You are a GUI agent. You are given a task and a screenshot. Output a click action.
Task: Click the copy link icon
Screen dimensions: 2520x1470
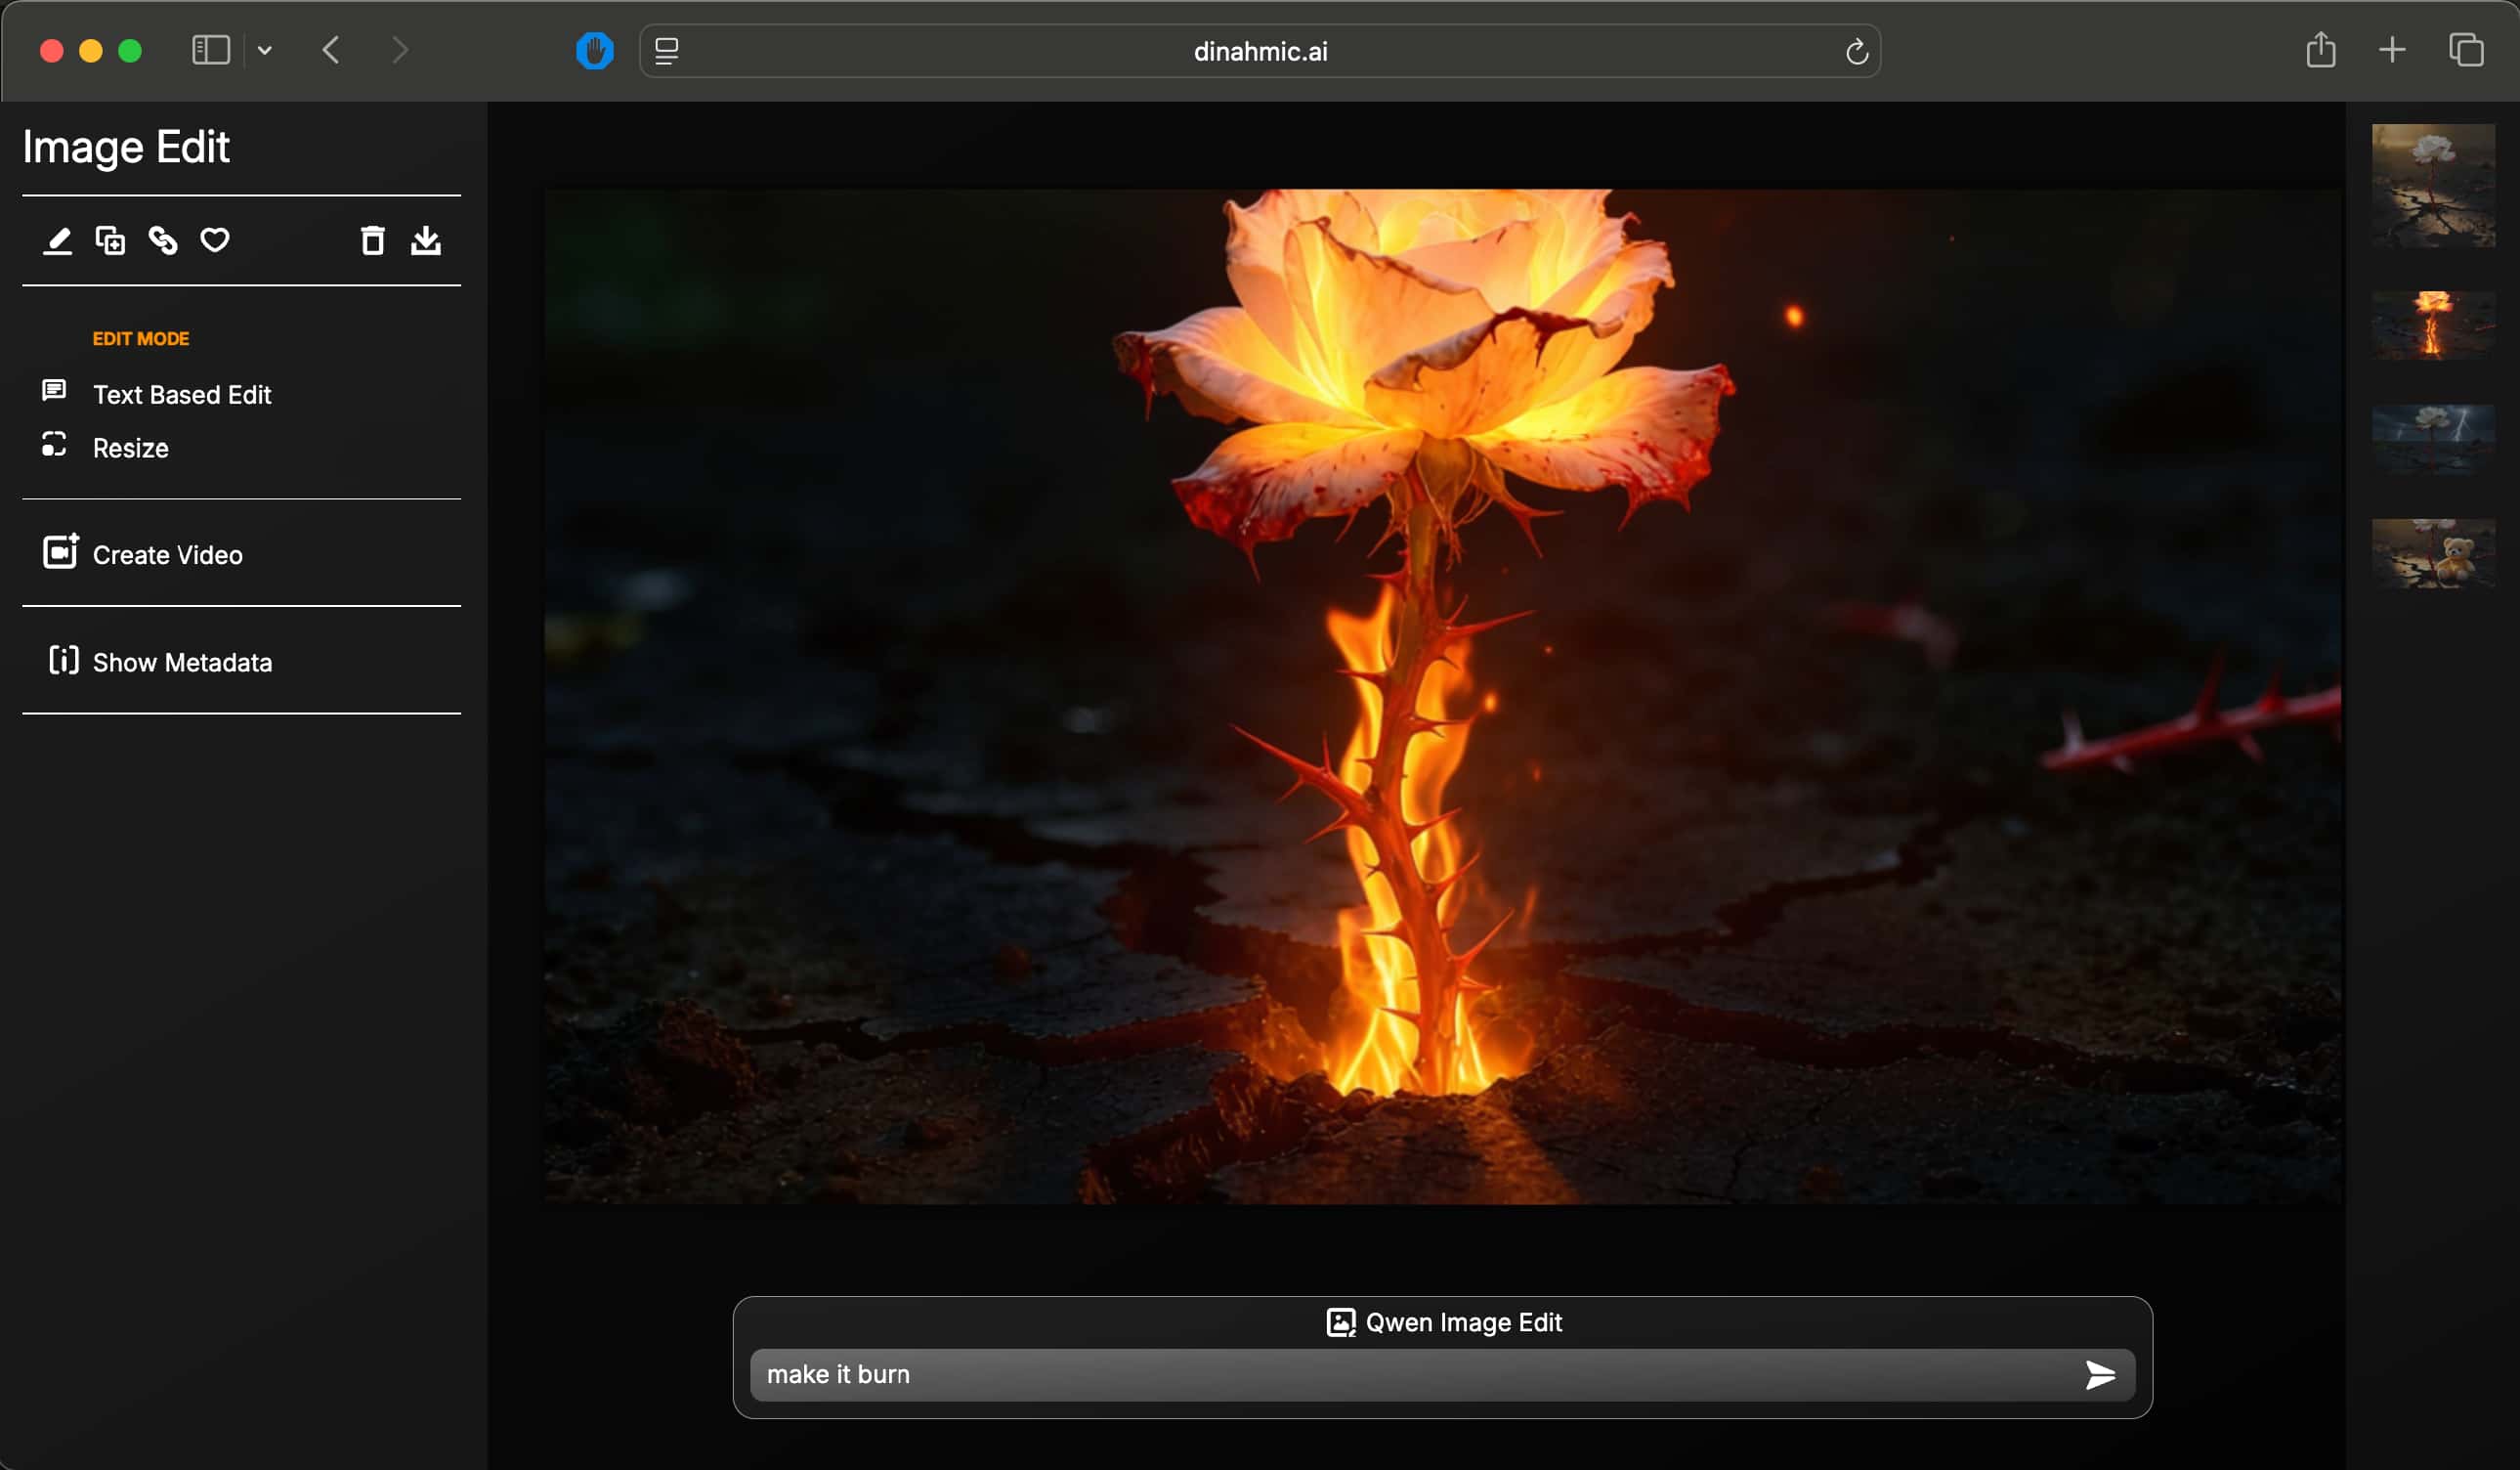click(x=163, y=240)
